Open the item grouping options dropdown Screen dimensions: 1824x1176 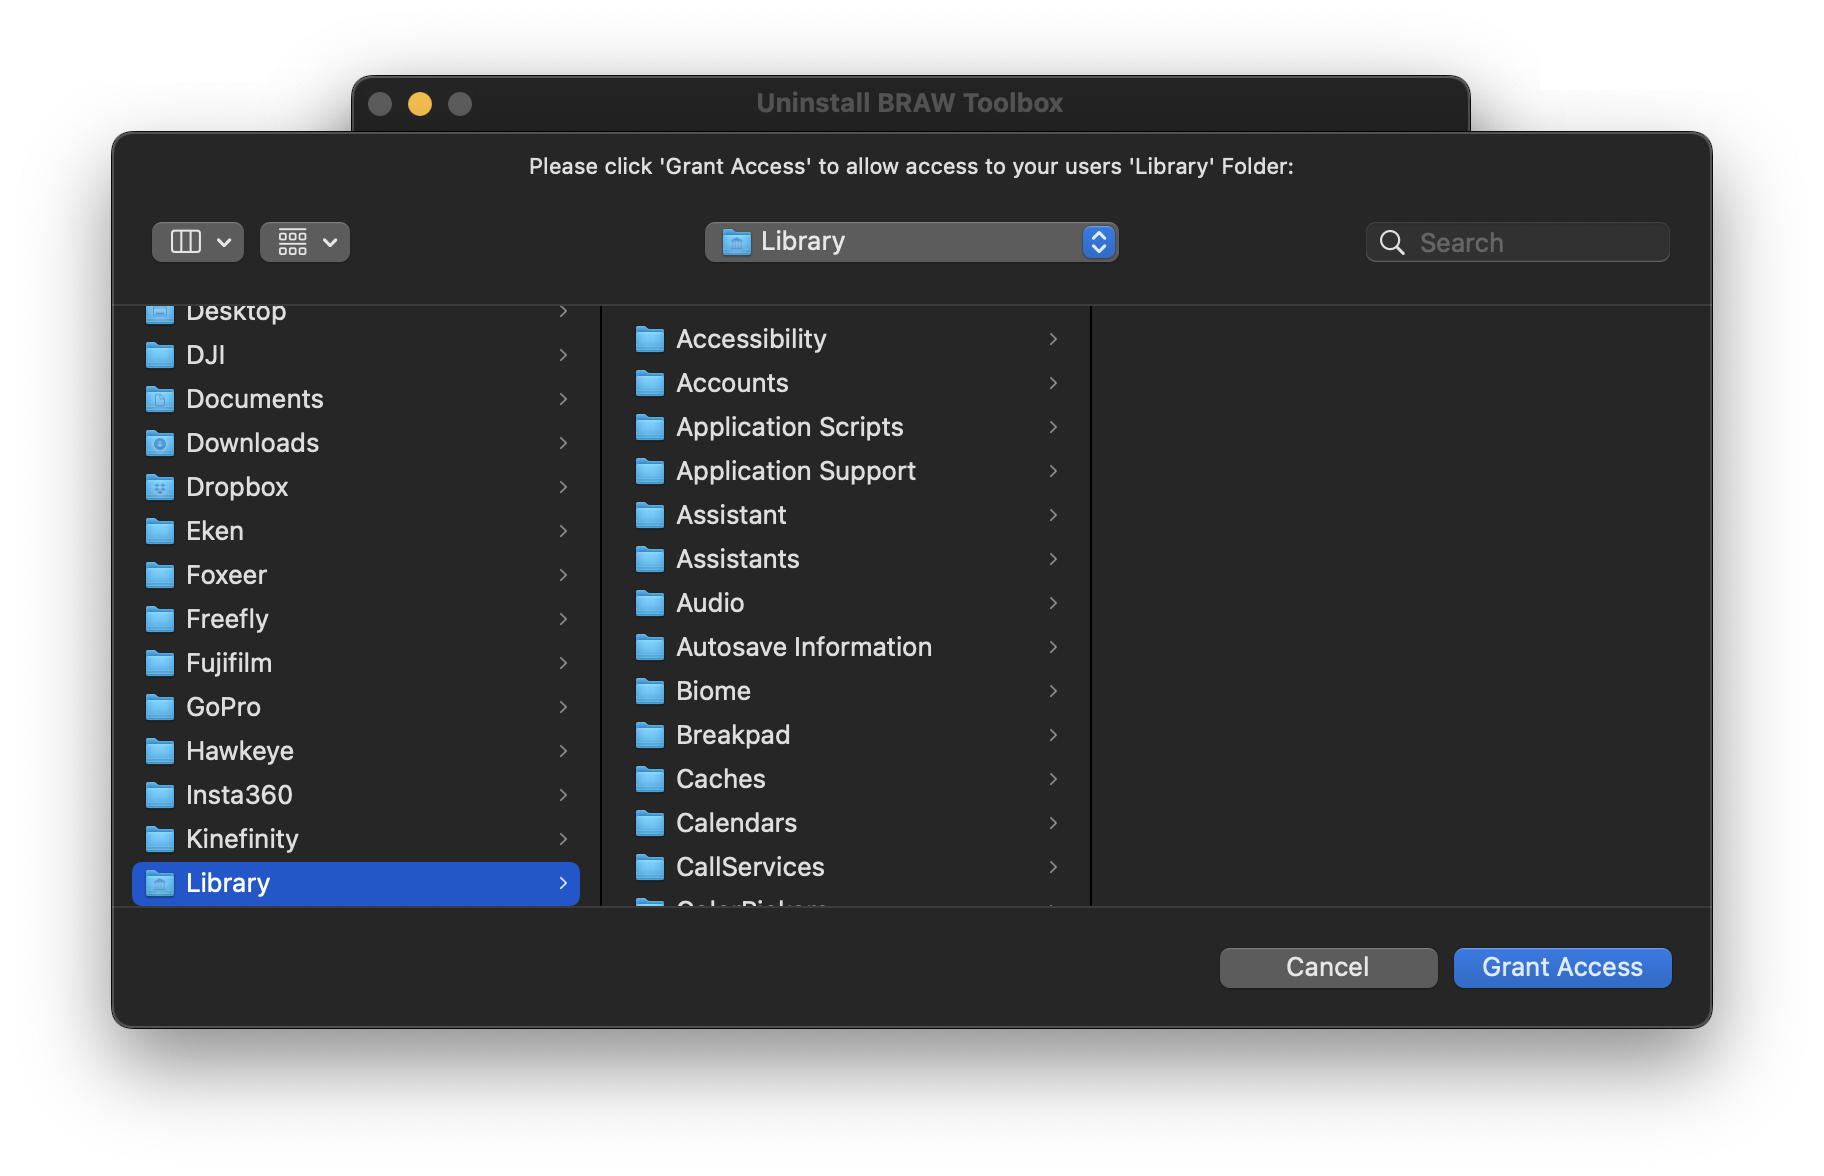[305, 242]
